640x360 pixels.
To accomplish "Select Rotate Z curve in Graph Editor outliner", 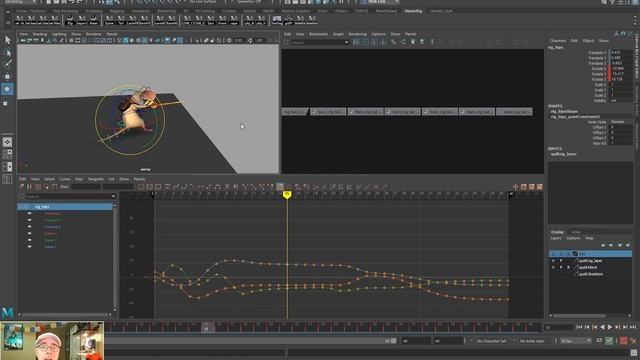I will point(50,247).
